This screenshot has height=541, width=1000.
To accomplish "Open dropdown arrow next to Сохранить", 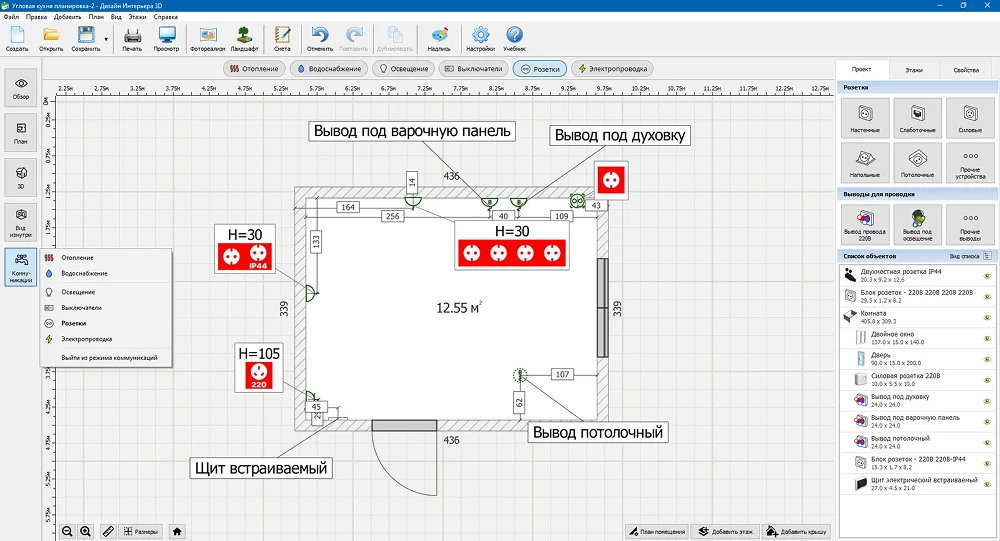I will 106,40.
